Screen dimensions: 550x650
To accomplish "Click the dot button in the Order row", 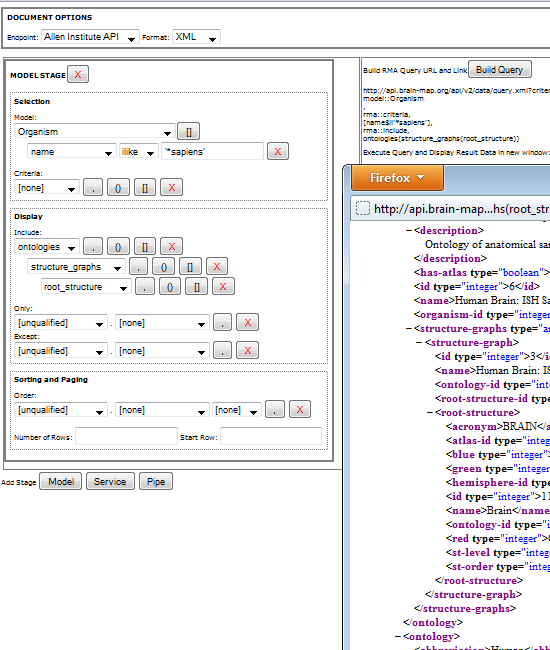I will (274, 409).
